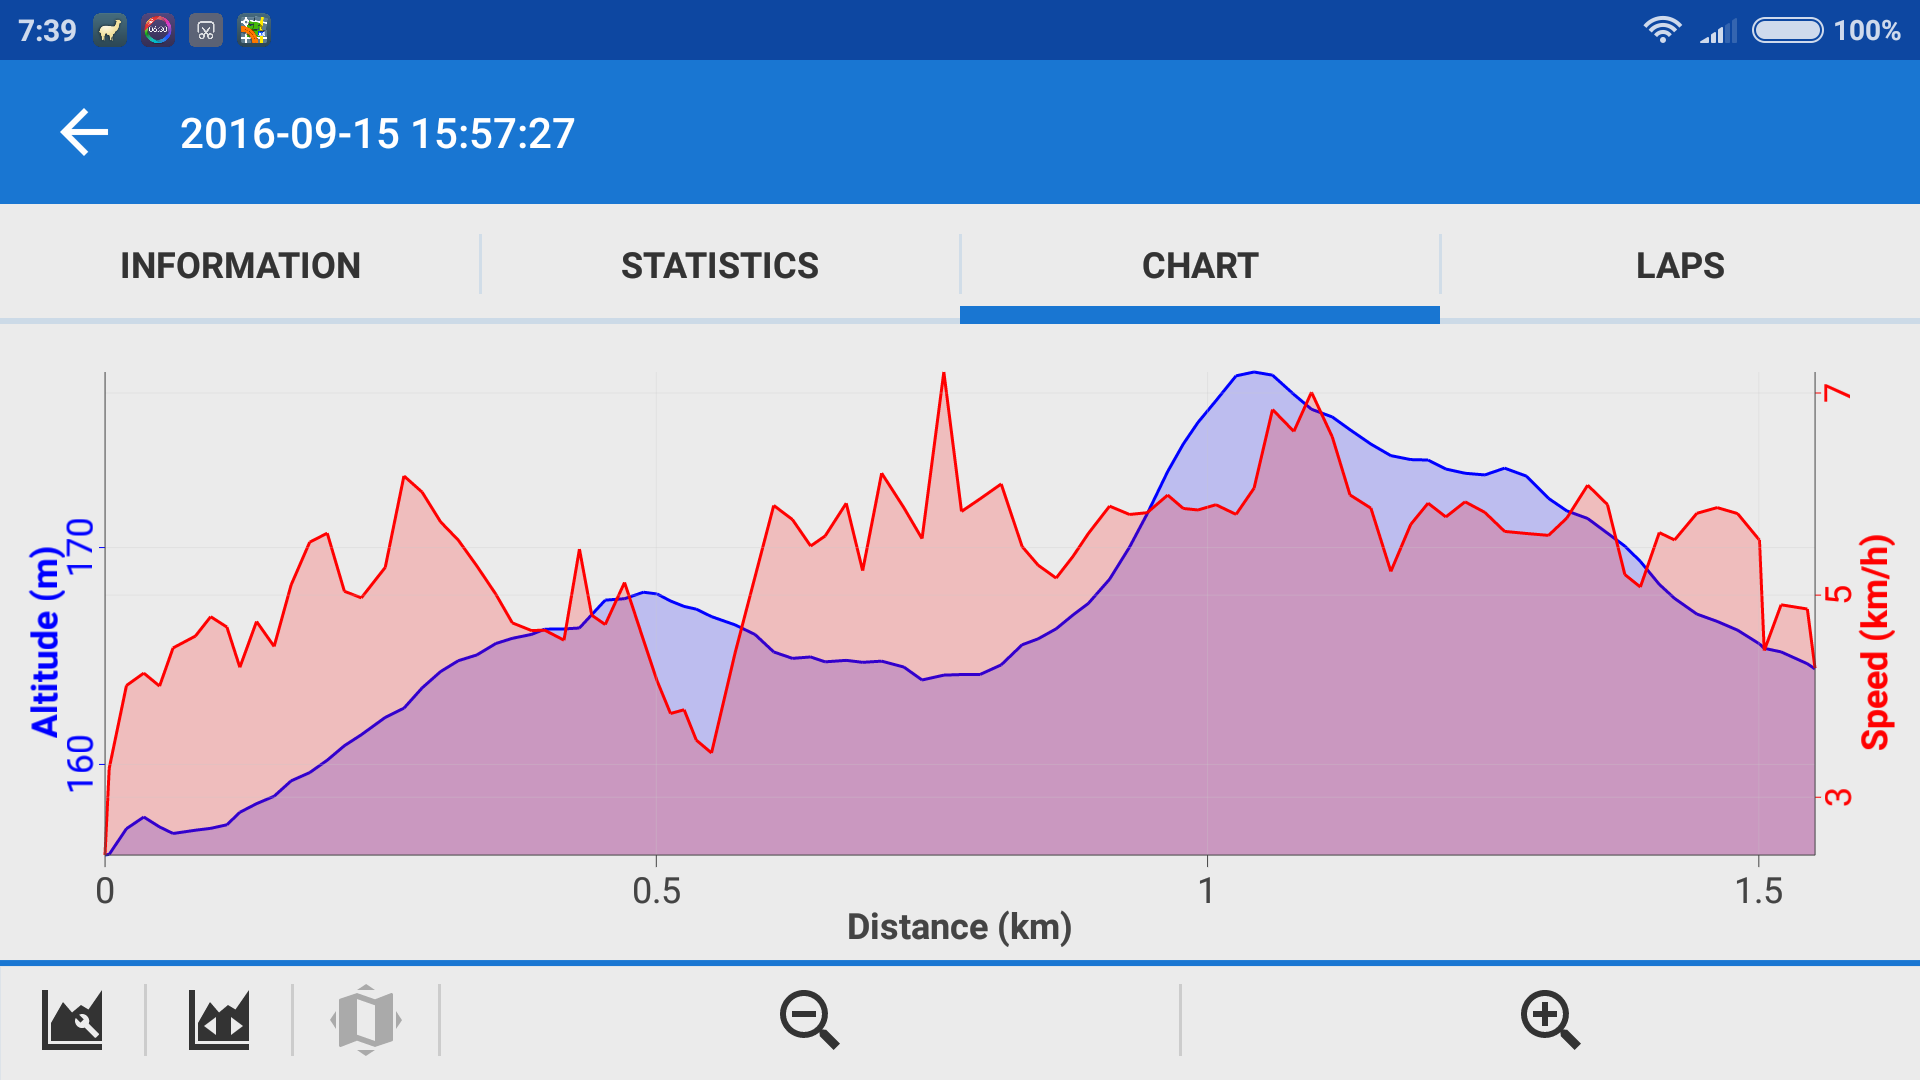This screenshot has width=1920, height=1080.
Task: Tap the battery indicator icon
Action: coord(1788,30)
